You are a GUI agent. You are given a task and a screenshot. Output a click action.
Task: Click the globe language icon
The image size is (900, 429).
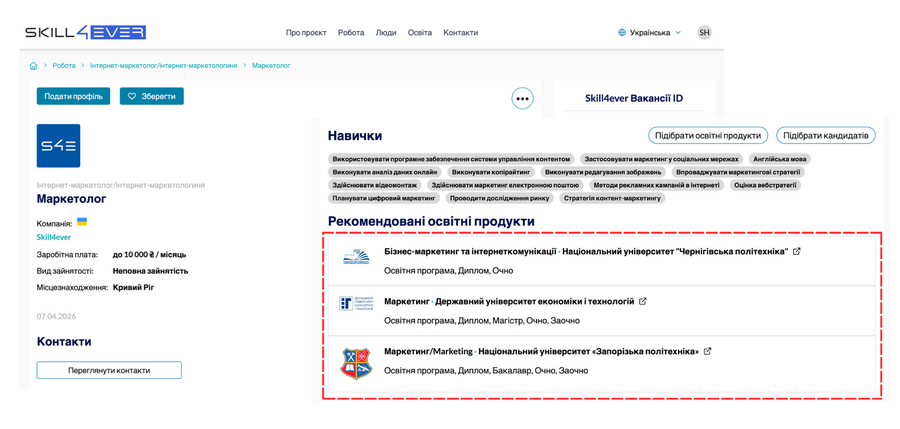click(622, 33)
